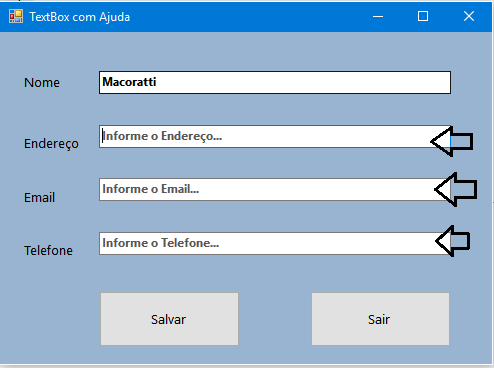
Task: Save the form with Salvar button
Action: (169, 319)
